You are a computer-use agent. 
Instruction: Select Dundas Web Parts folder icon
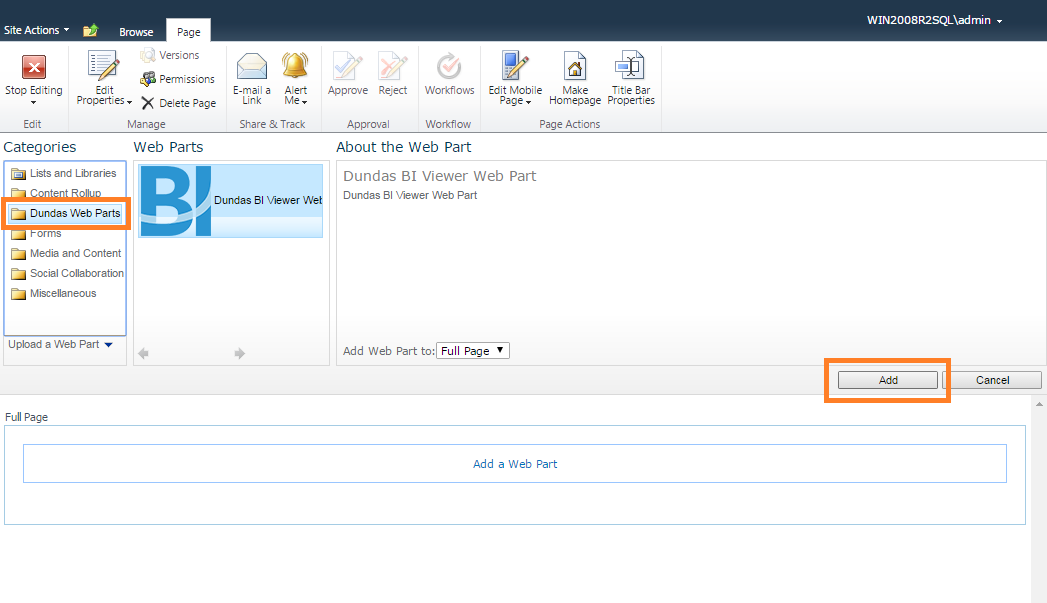19,214
